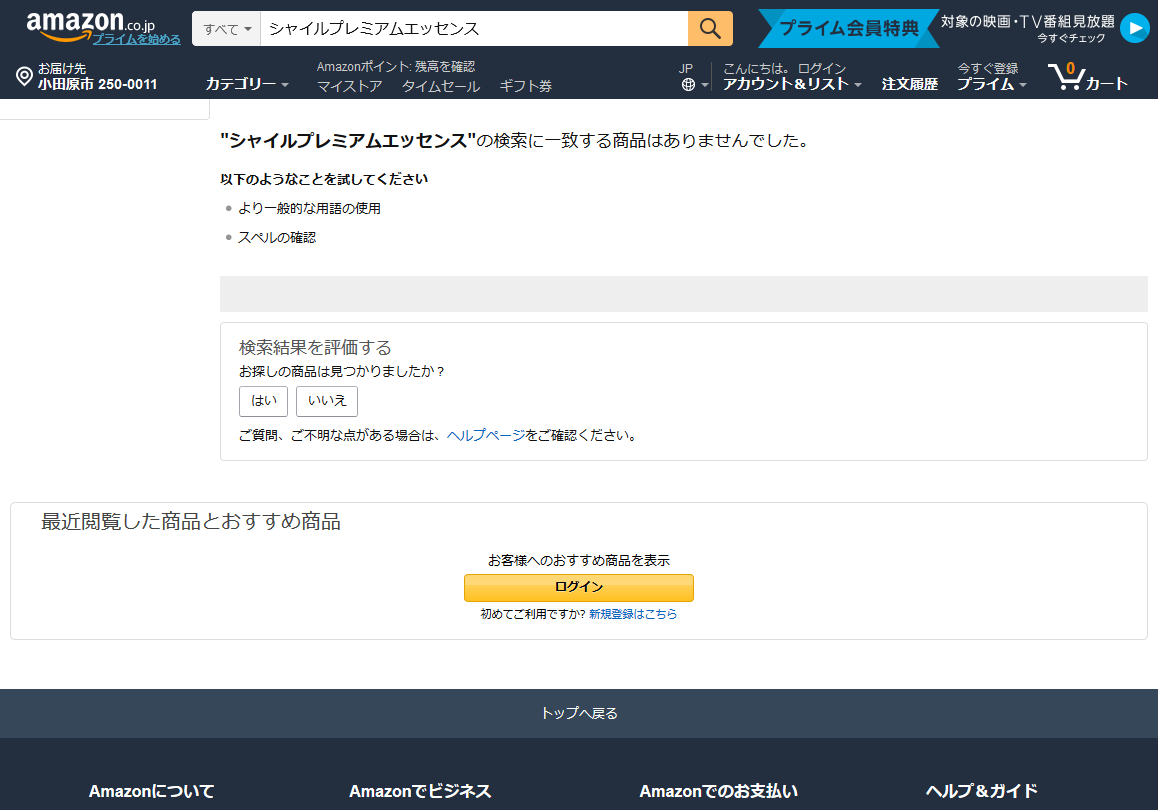Expand the プライム 今すぐ登録 dropdown

[x=991, y=77]
